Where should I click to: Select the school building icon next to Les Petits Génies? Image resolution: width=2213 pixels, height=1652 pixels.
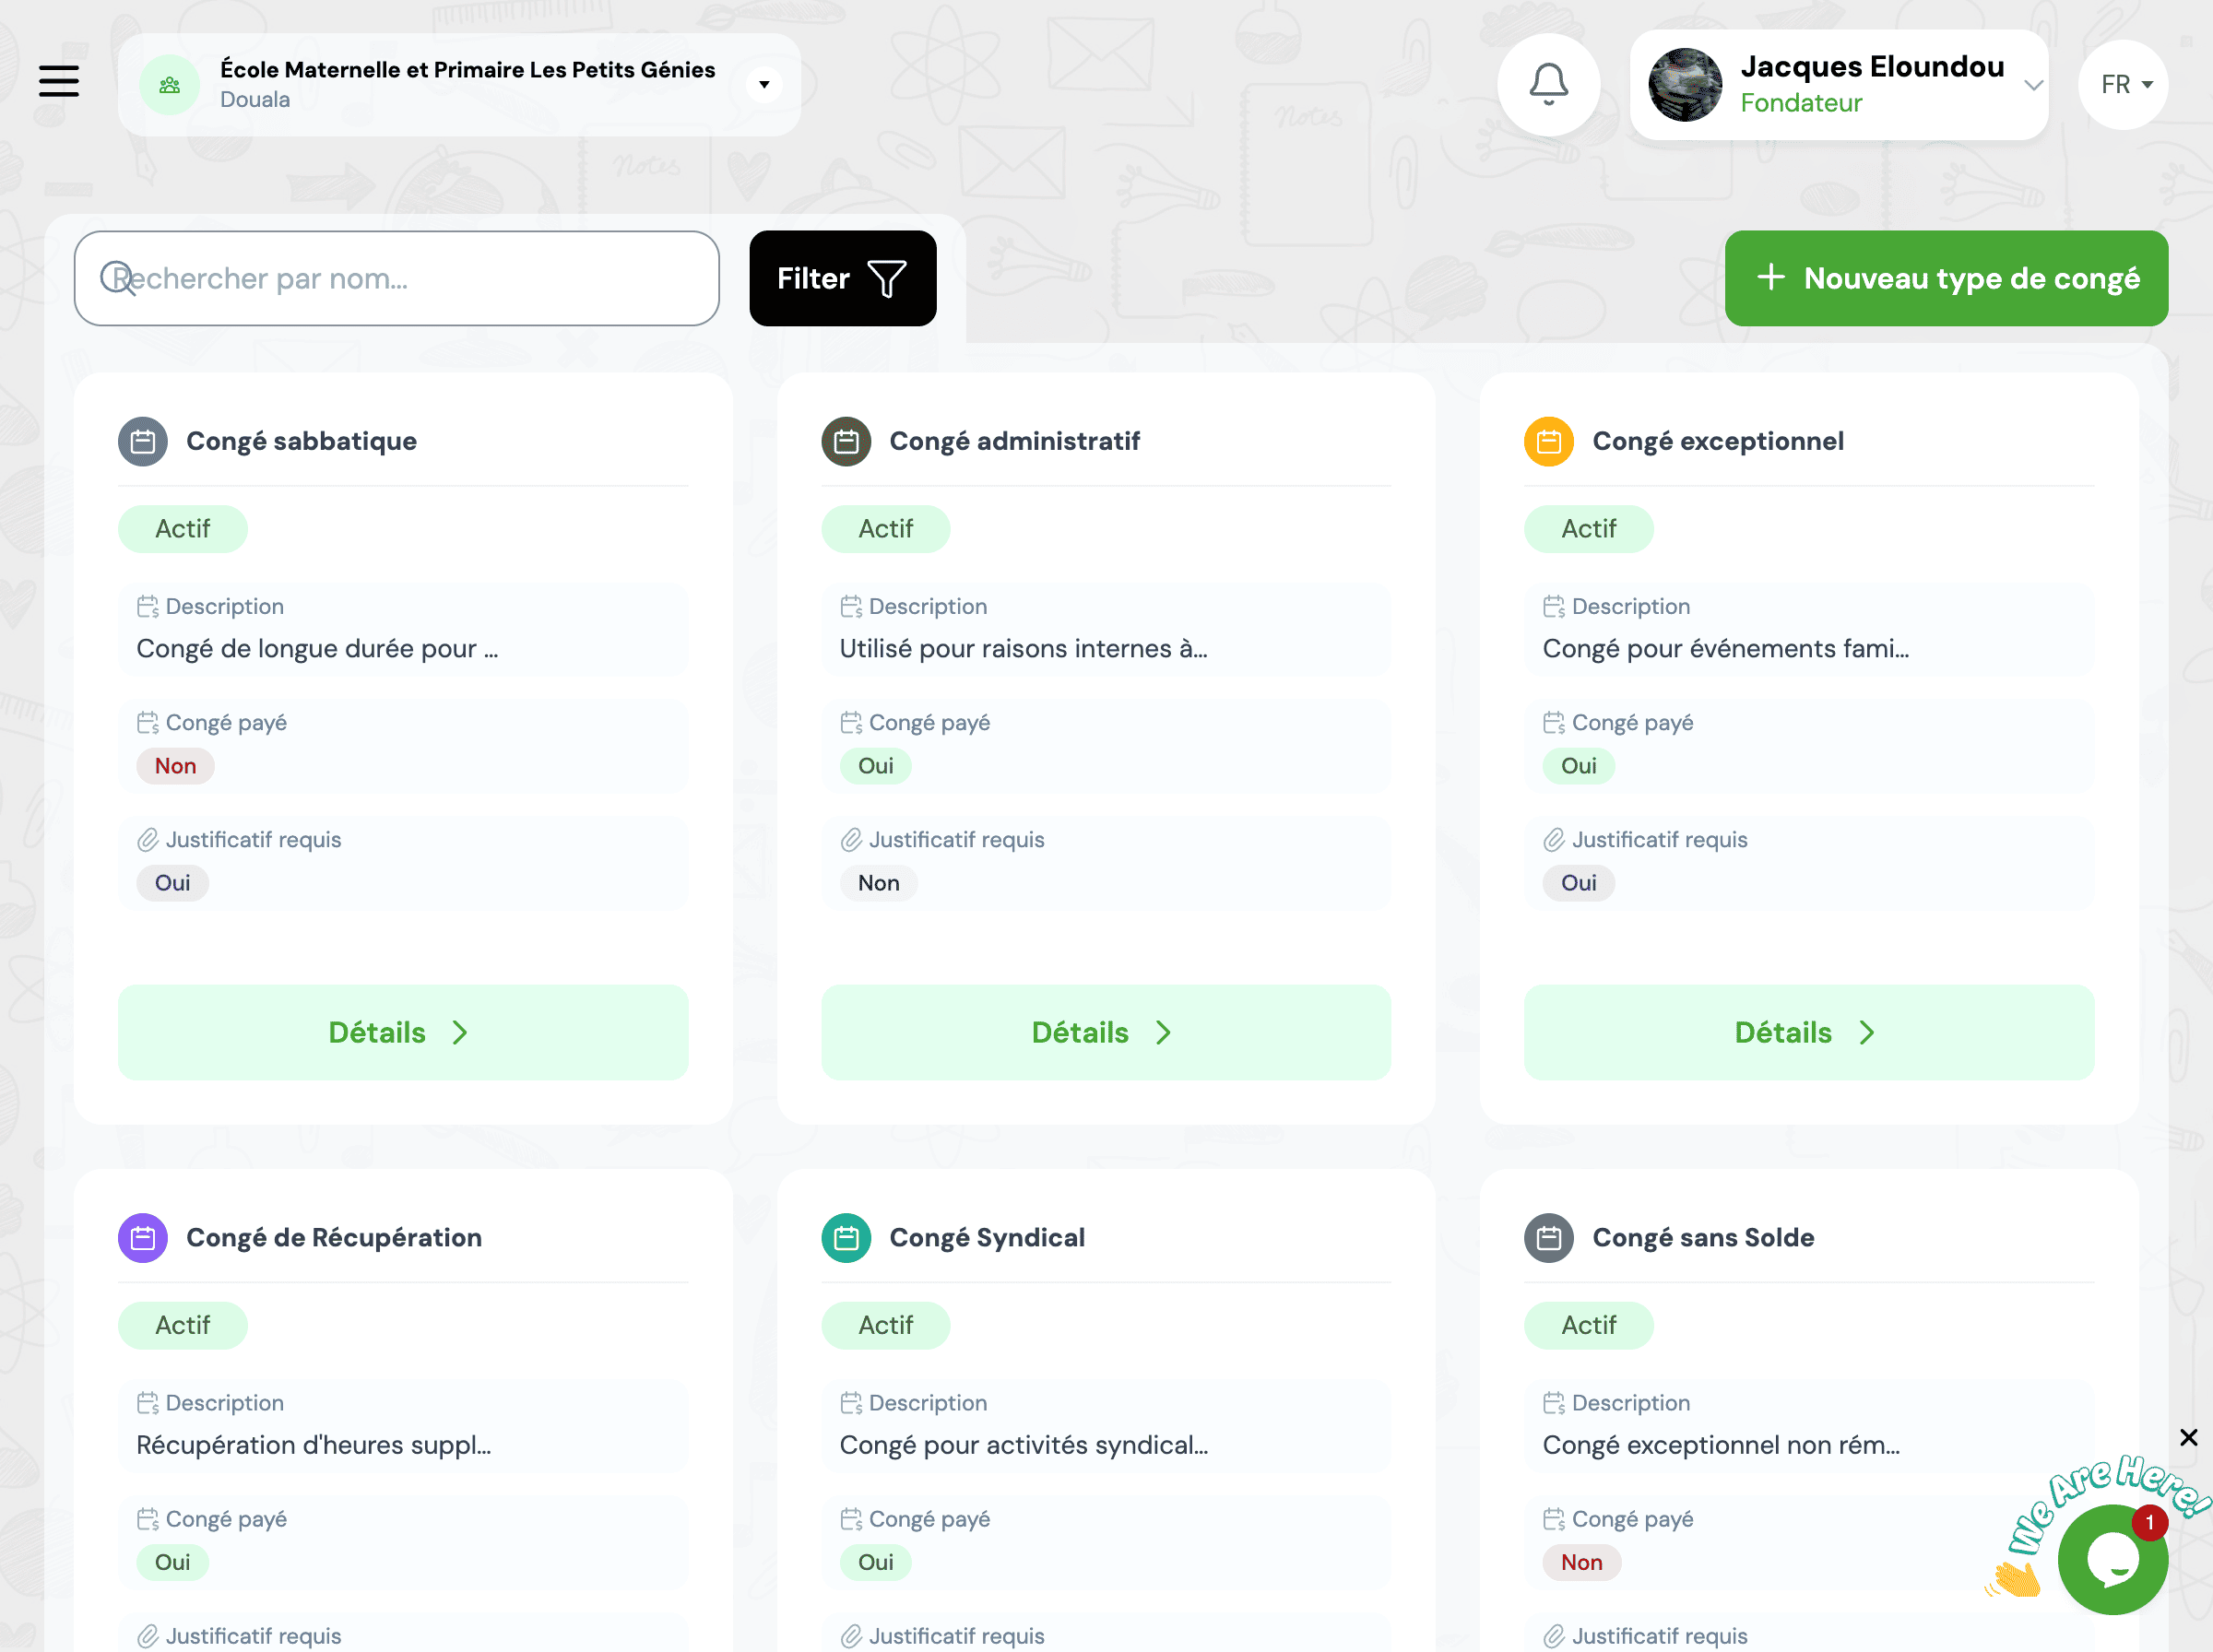(x=169, y=85)
